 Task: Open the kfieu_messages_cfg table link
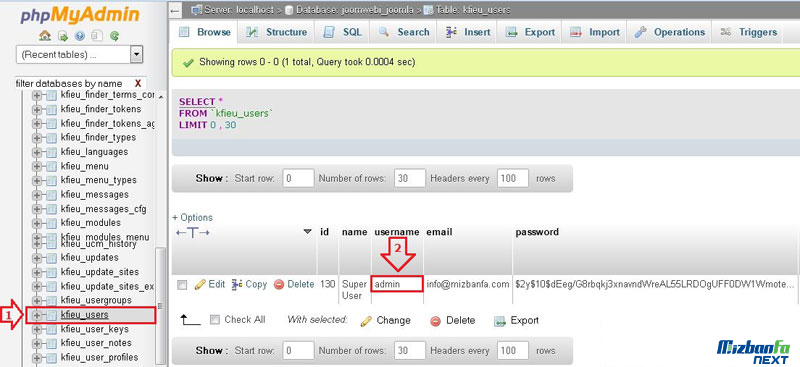[x=104, y=209]
